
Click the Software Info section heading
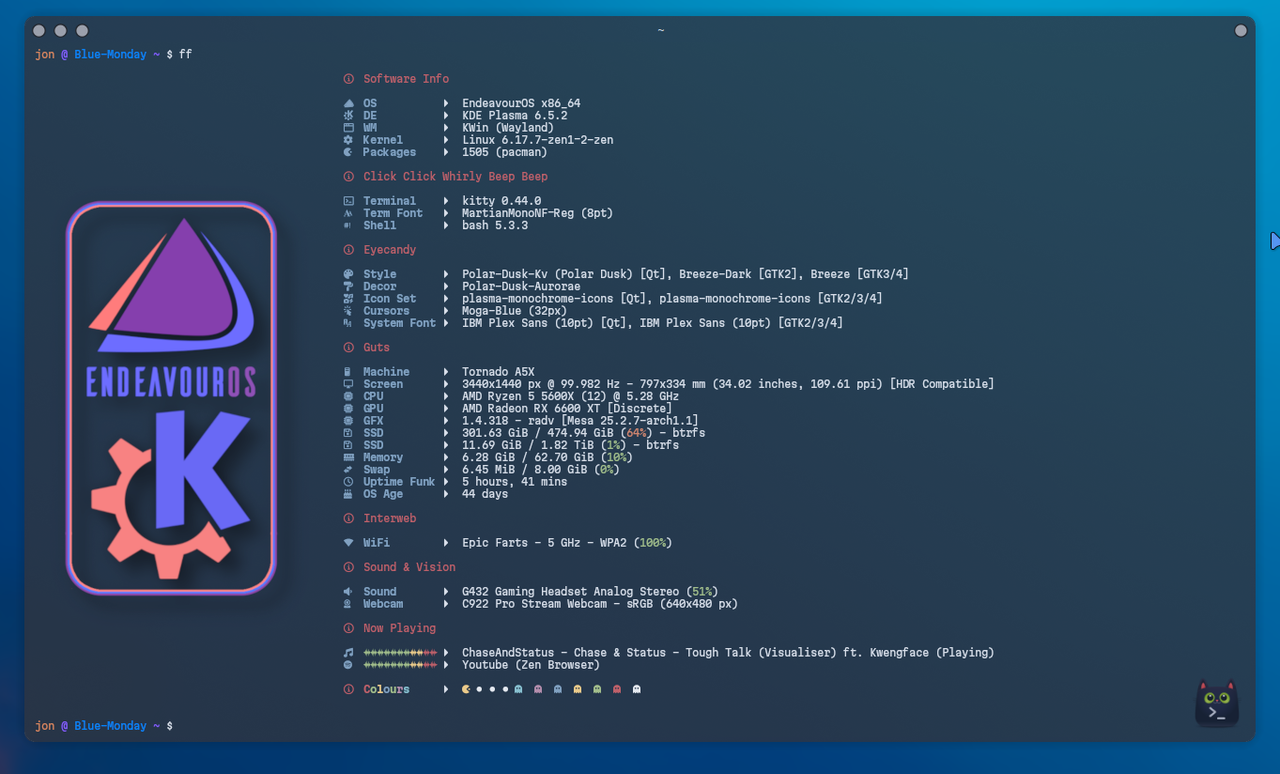pos(406,79)
